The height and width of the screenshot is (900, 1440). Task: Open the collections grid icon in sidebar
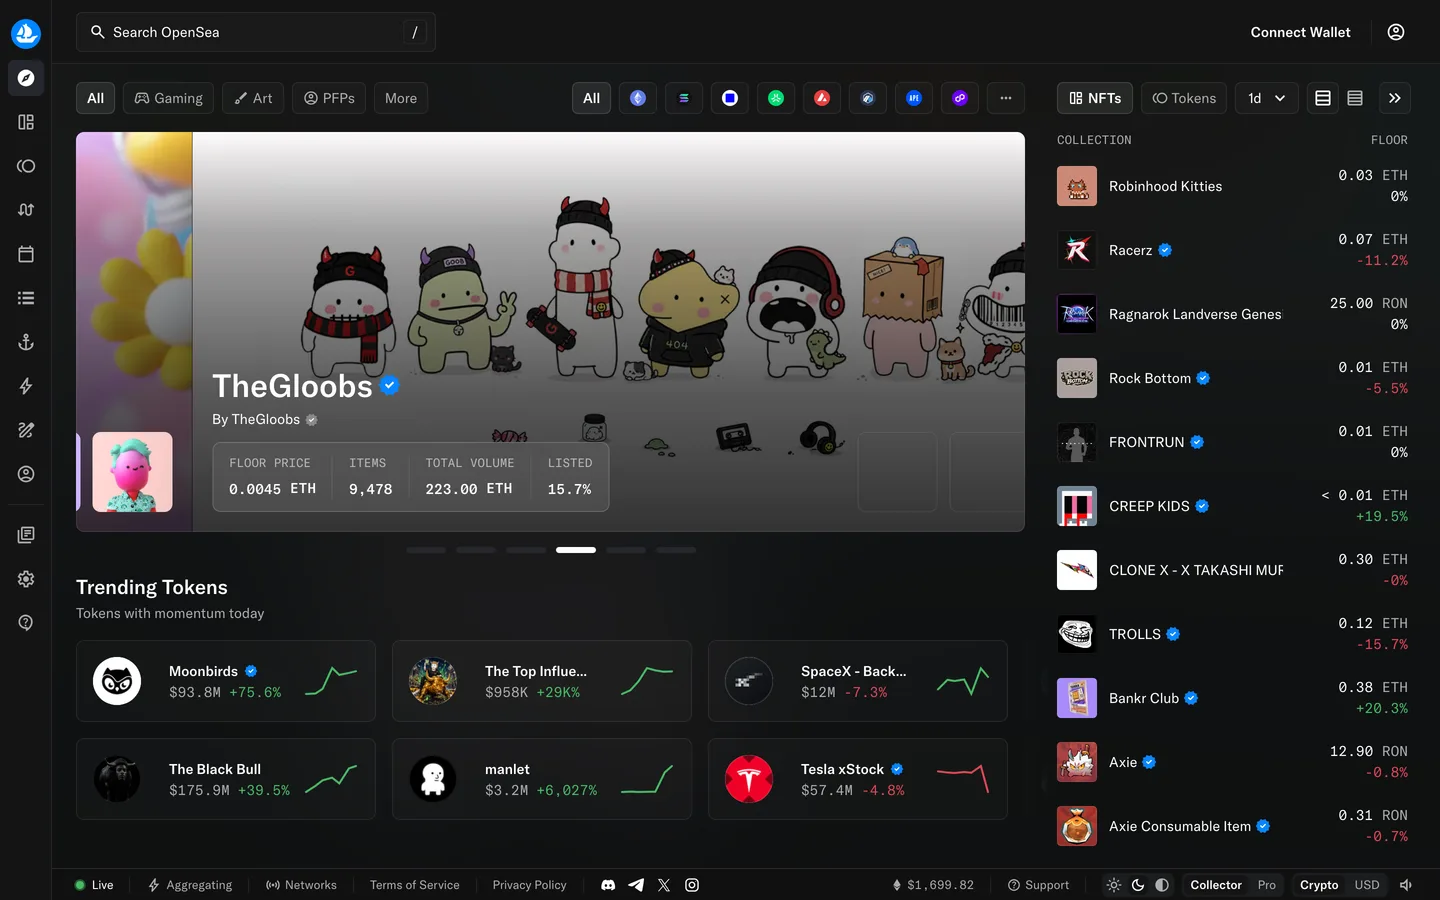(x=26, y=122)
